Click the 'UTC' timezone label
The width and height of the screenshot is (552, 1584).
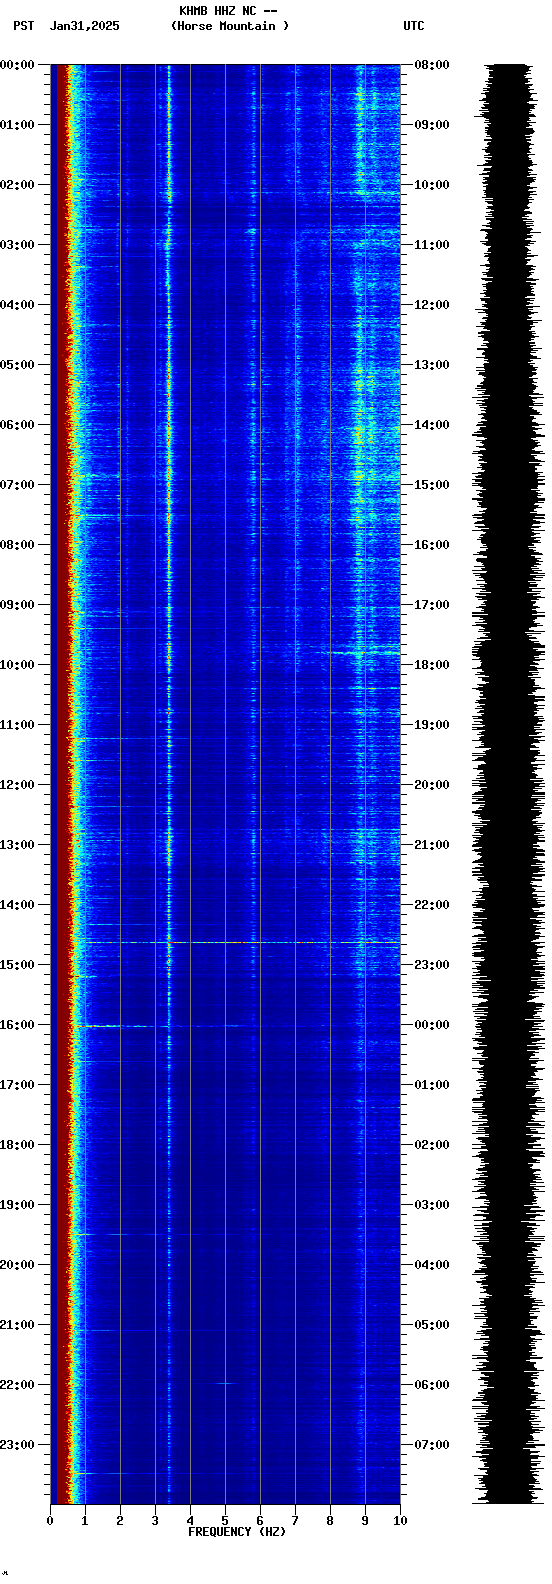click(x=414, y=26)
